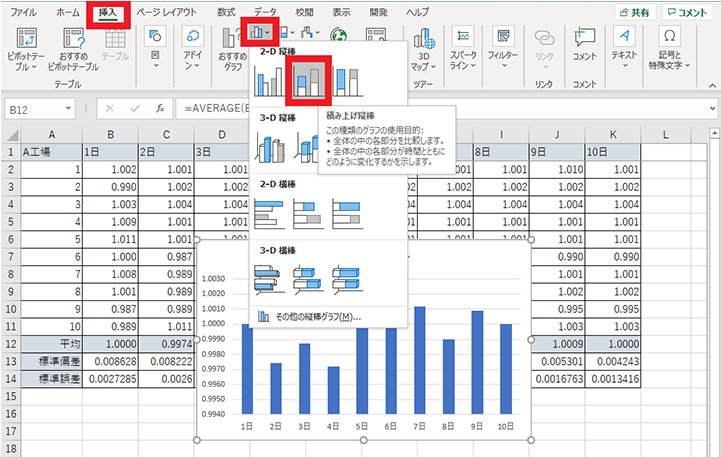Open the スパークライン dropdown arrow
This screenshot has height=457, width=721.
point(473,66)
